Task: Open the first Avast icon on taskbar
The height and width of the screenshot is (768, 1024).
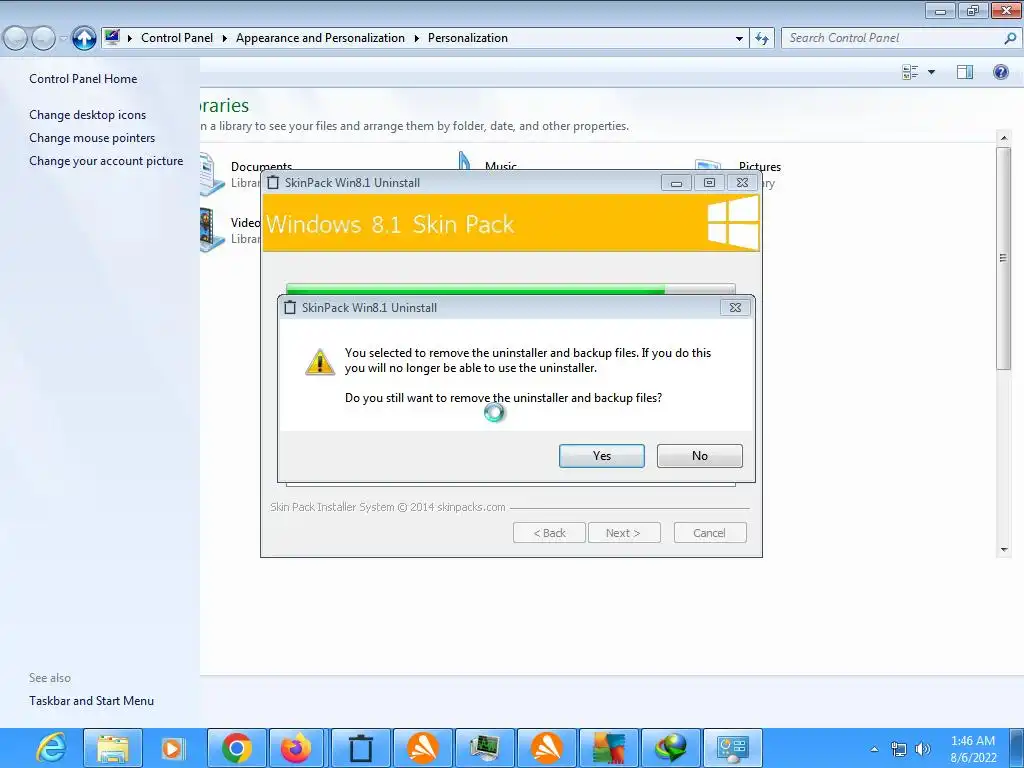Action: pos(423,748)
